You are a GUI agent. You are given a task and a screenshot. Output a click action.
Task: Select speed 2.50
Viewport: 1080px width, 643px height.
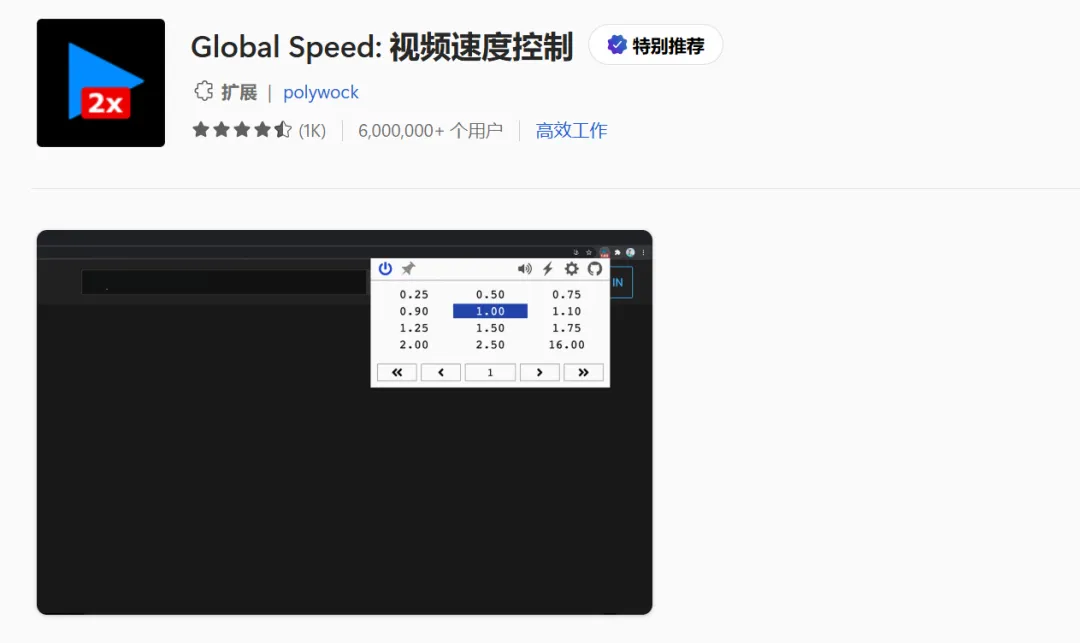[x=490, y=344]
